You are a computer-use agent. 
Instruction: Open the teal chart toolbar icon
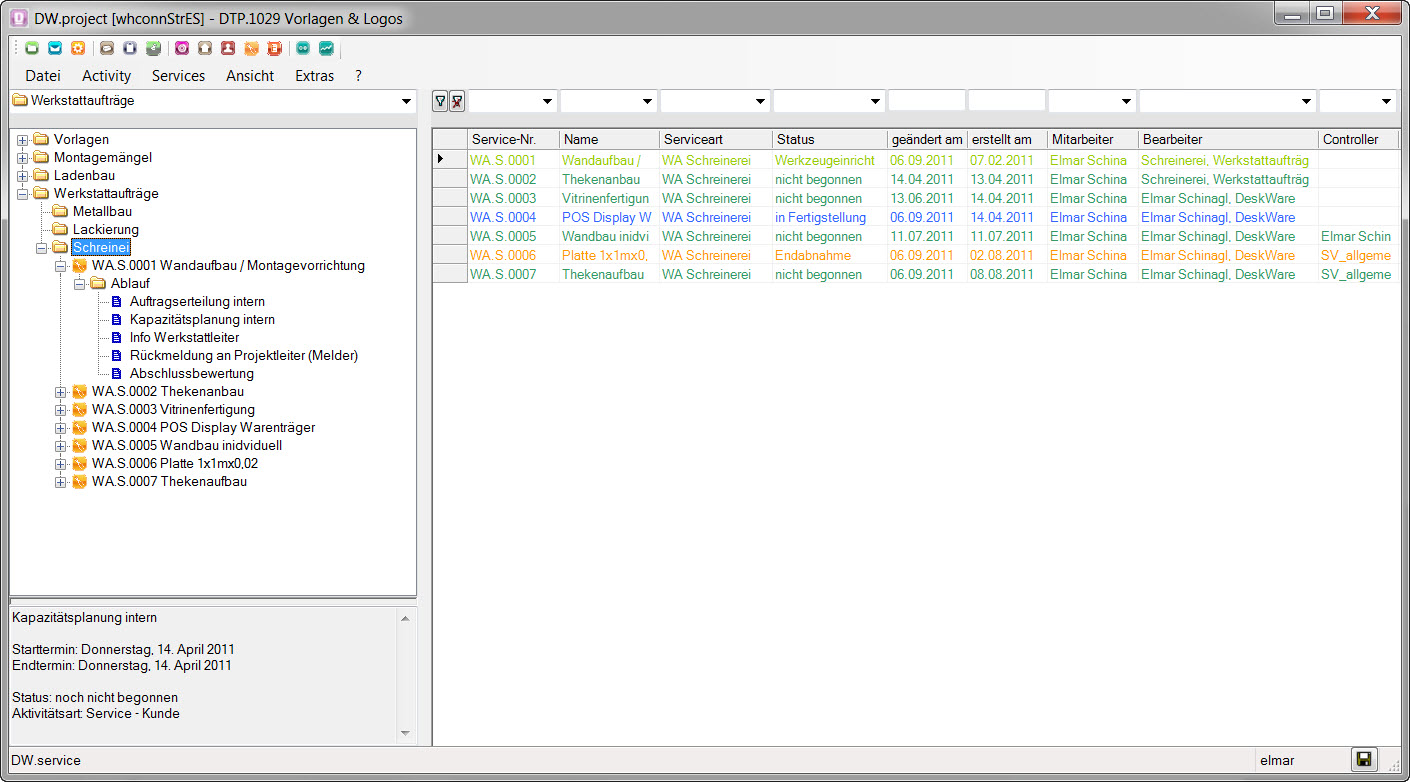pyautogui.click(x=326, y=48)
